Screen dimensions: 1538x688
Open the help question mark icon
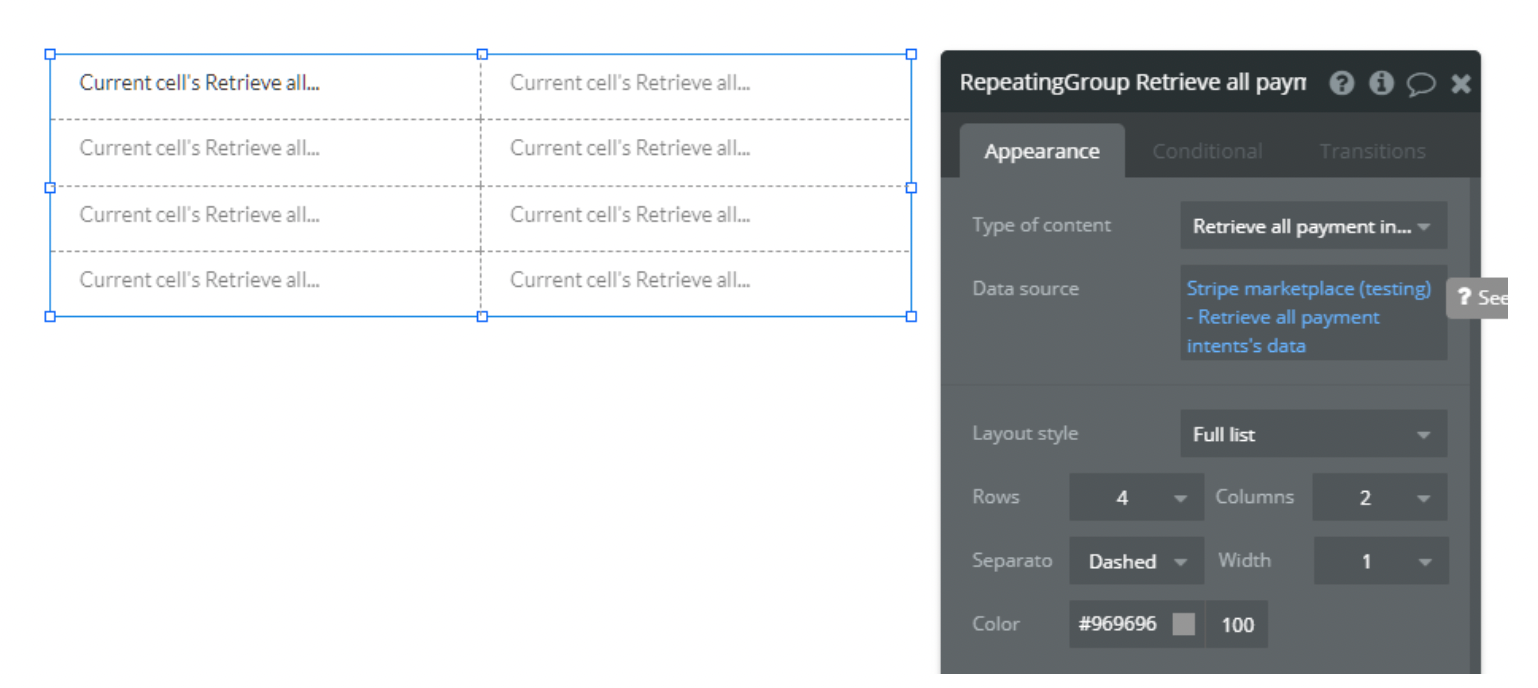[x=1342, y=83]
